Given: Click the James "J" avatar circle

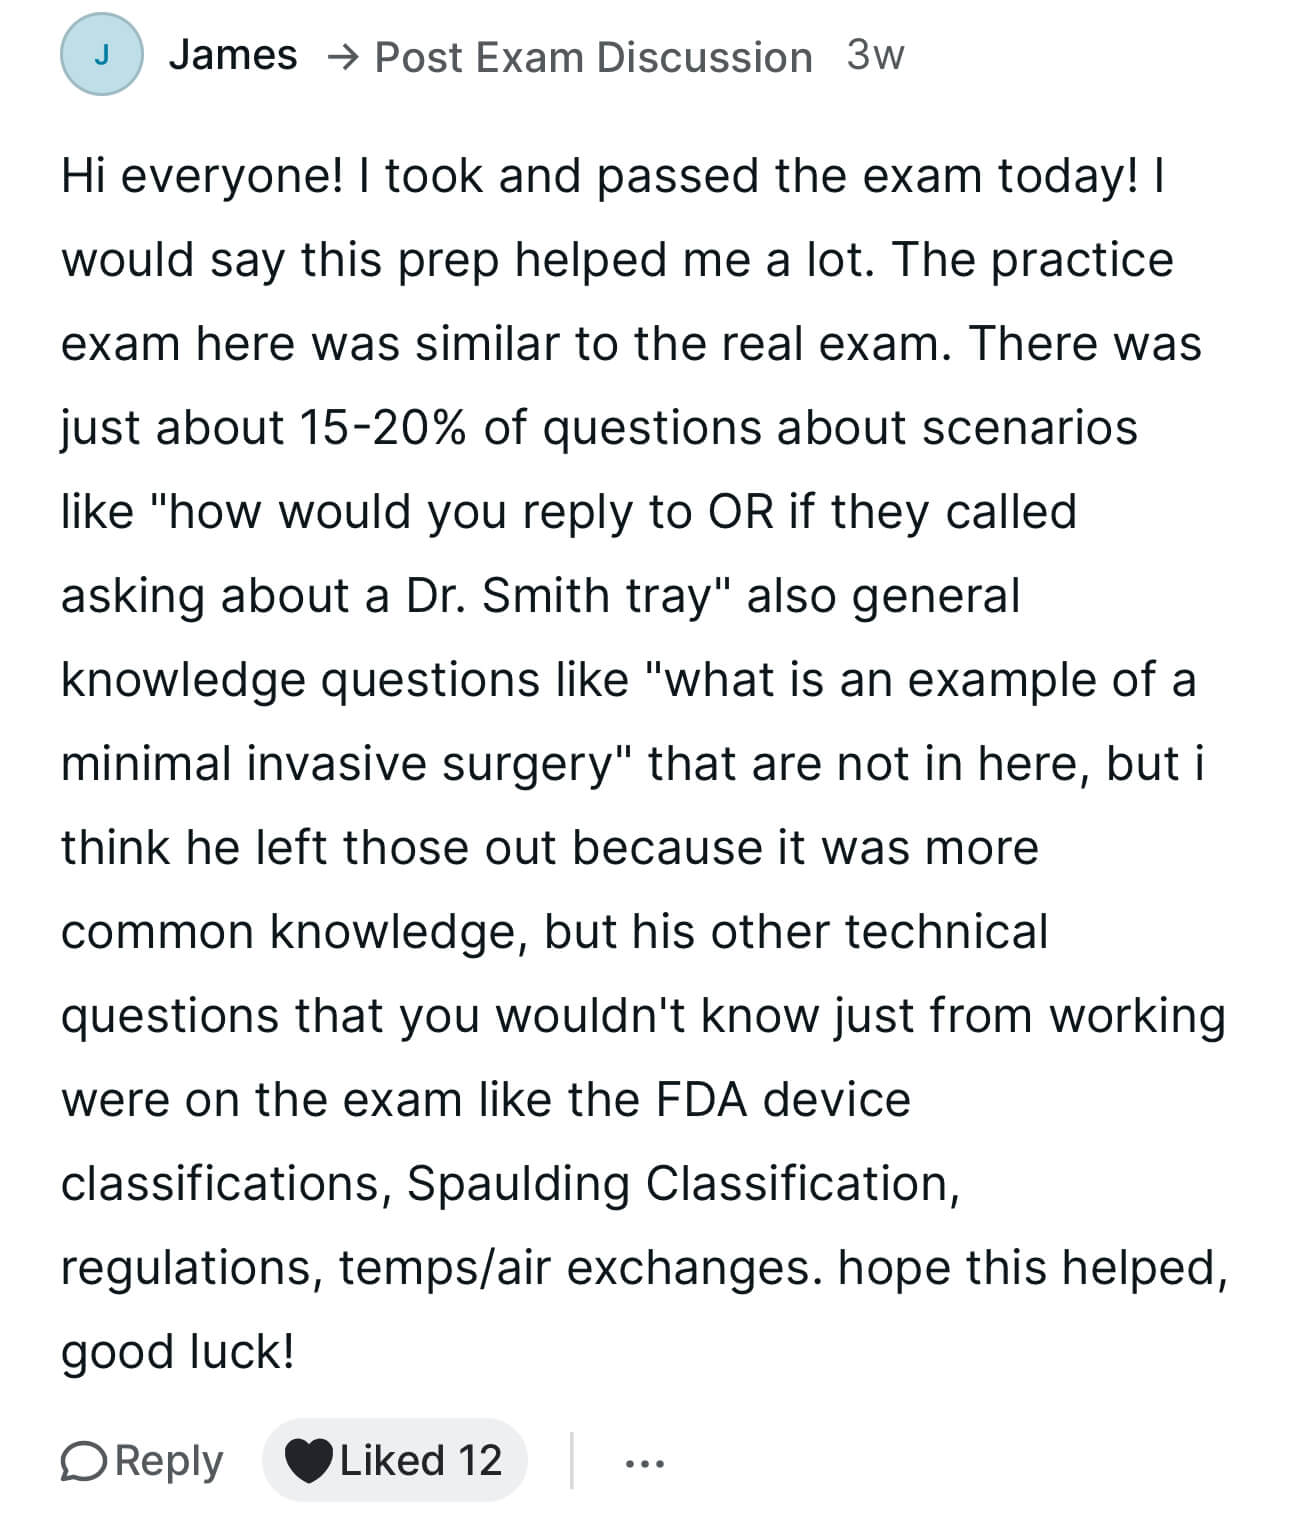Looking at the screenshot, I should [101, 55].
